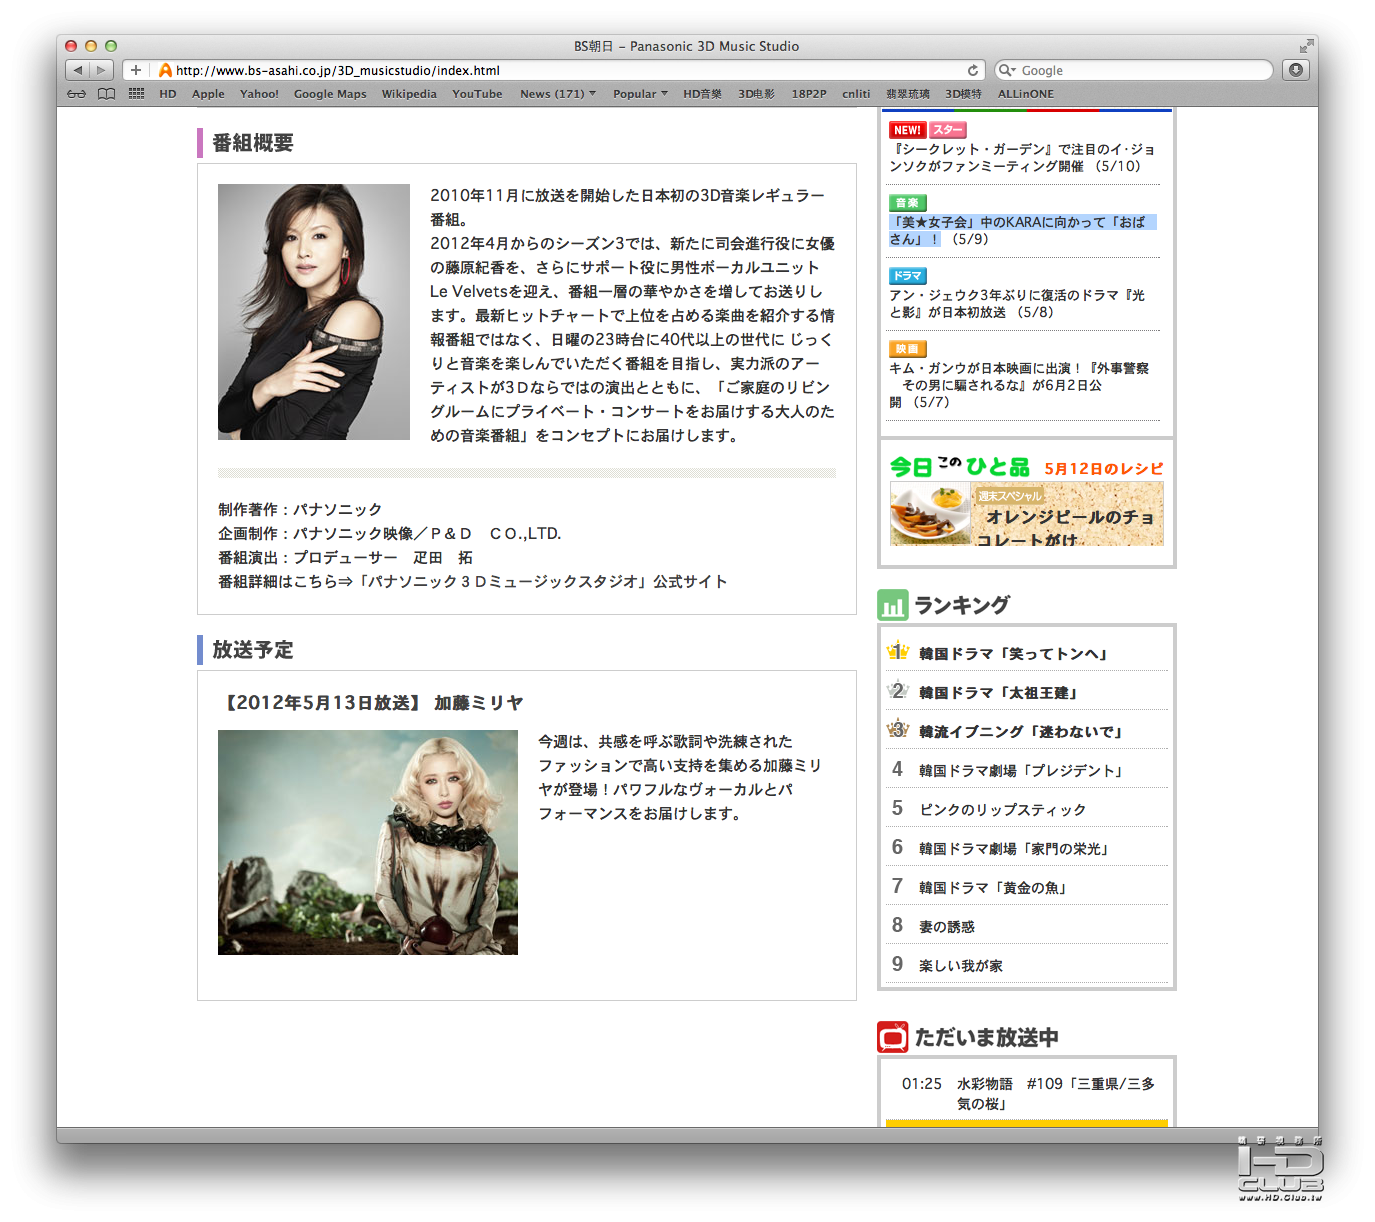Viewport: 1375px width, 1222px height.
Task: Click the 加藤ミリヤ broadcast photo
Action: 368,842
